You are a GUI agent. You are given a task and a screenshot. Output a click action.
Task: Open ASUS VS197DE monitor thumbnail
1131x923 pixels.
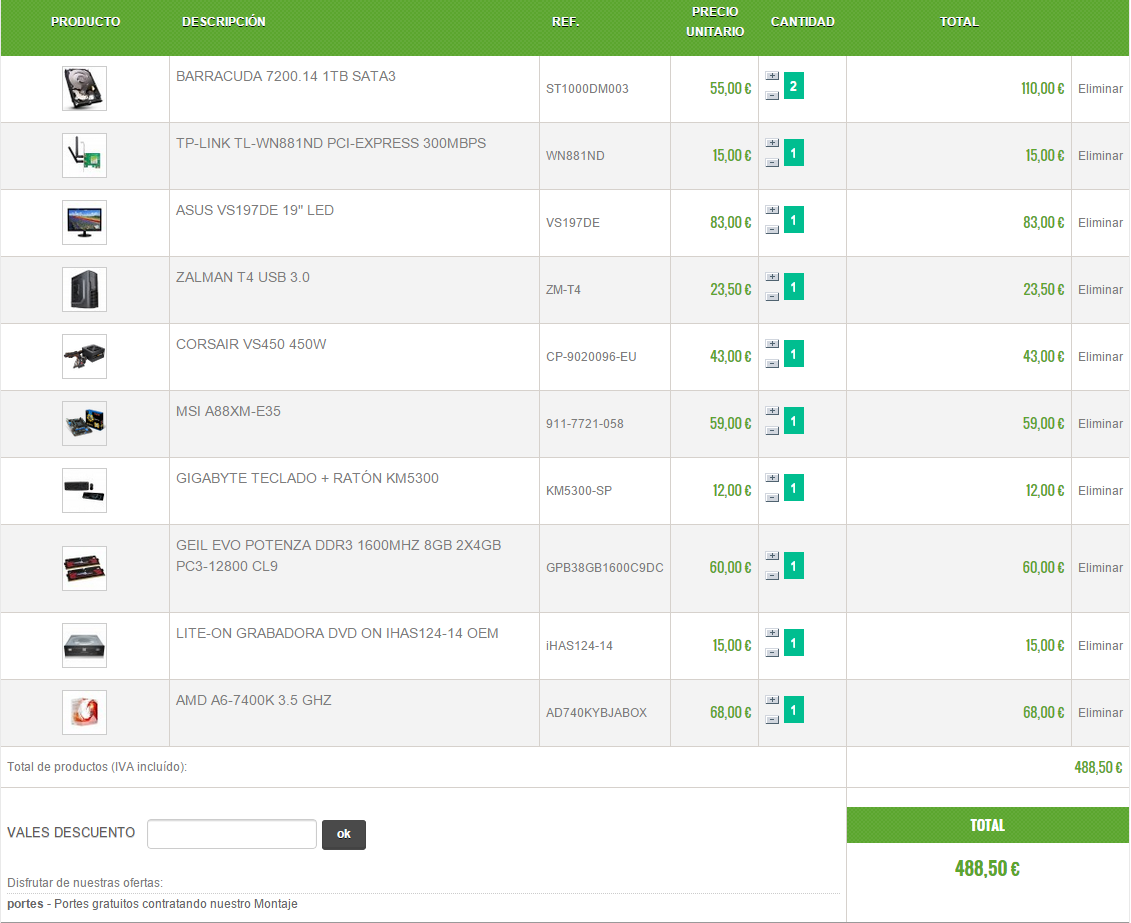coord(84,223)
